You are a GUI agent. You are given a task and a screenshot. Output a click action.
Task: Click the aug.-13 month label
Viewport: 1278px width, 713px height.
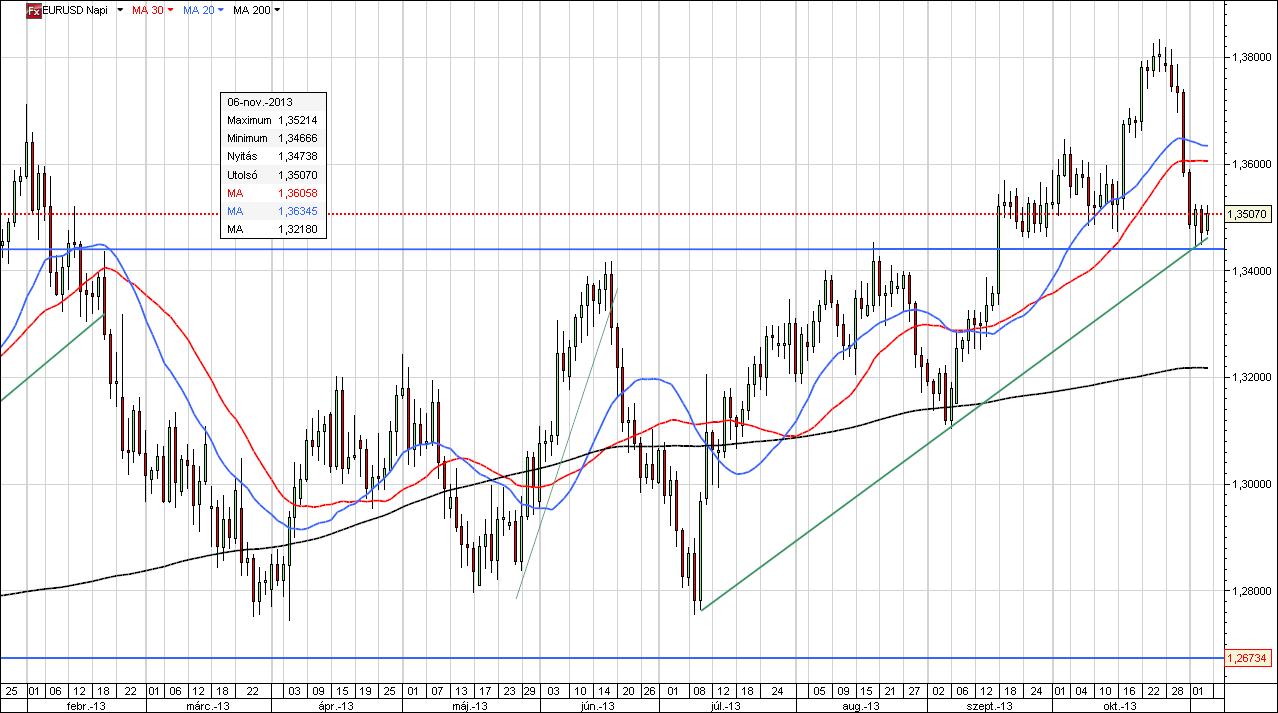click(x=861, y=706)
